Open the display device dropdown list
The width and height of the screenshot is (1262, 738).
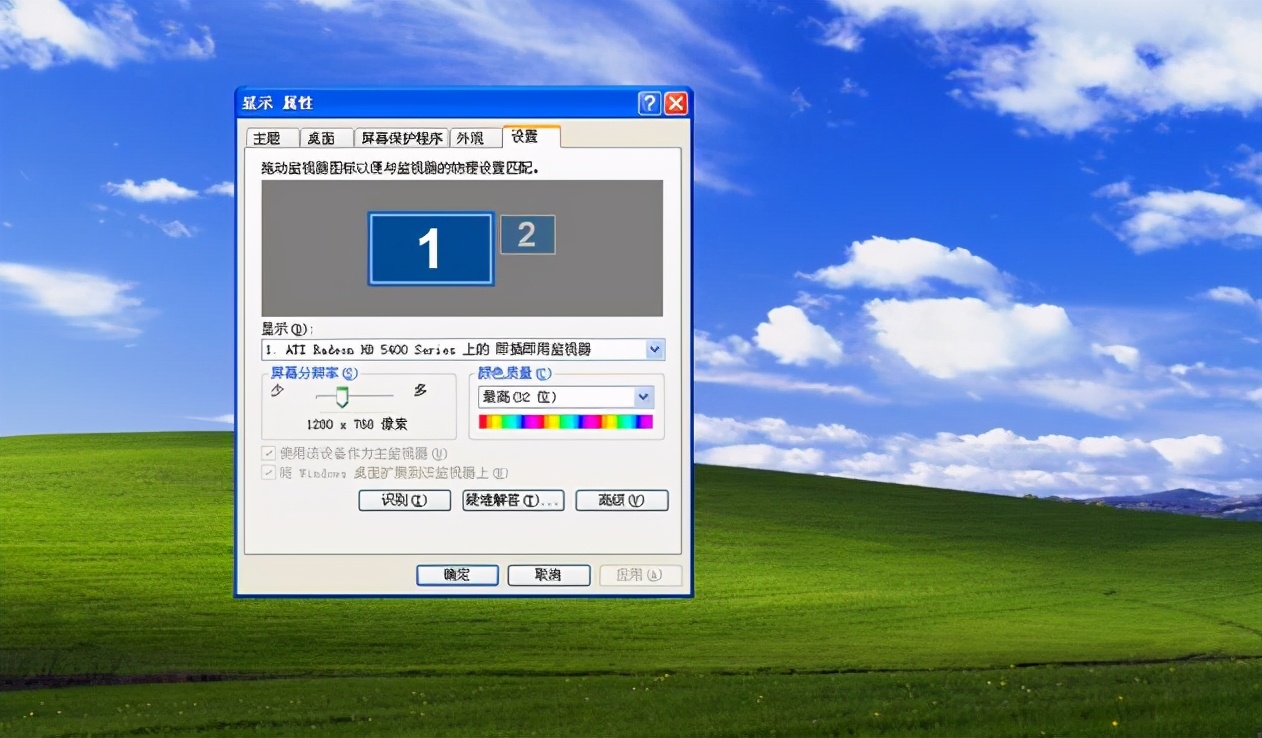(x=655, y=349)
